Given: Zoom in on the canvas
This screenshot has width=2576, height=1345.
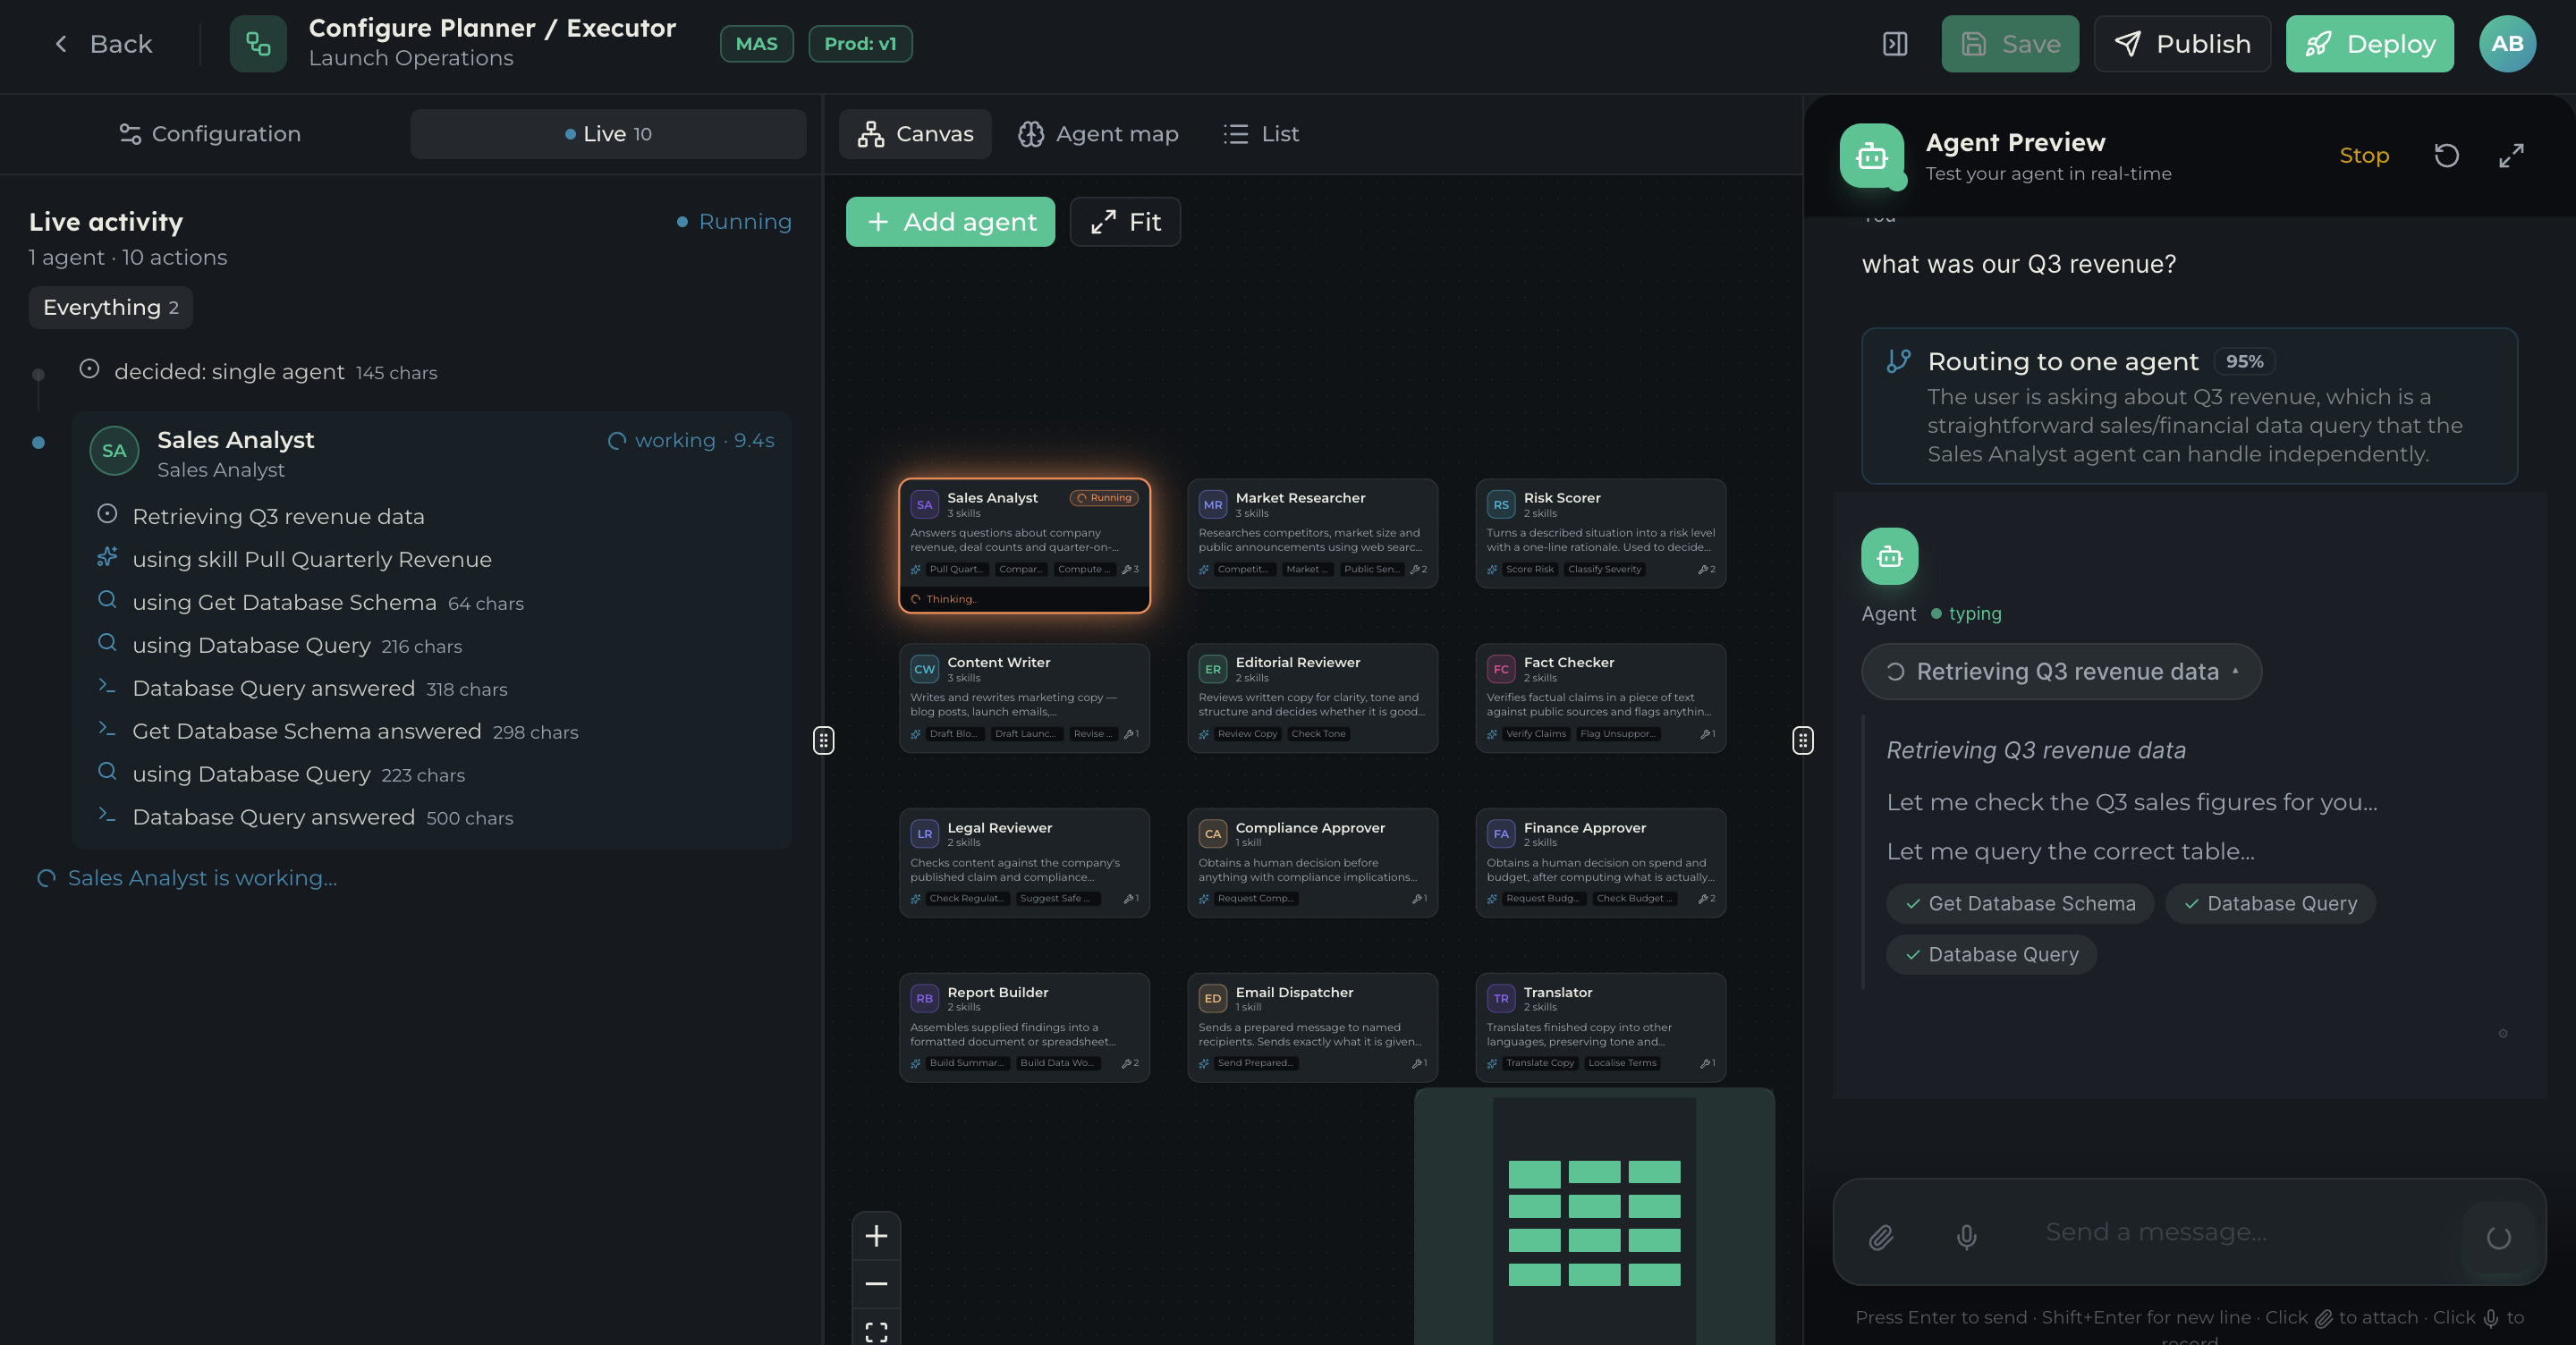Looking at the screenshot, I should (876, 1236).
